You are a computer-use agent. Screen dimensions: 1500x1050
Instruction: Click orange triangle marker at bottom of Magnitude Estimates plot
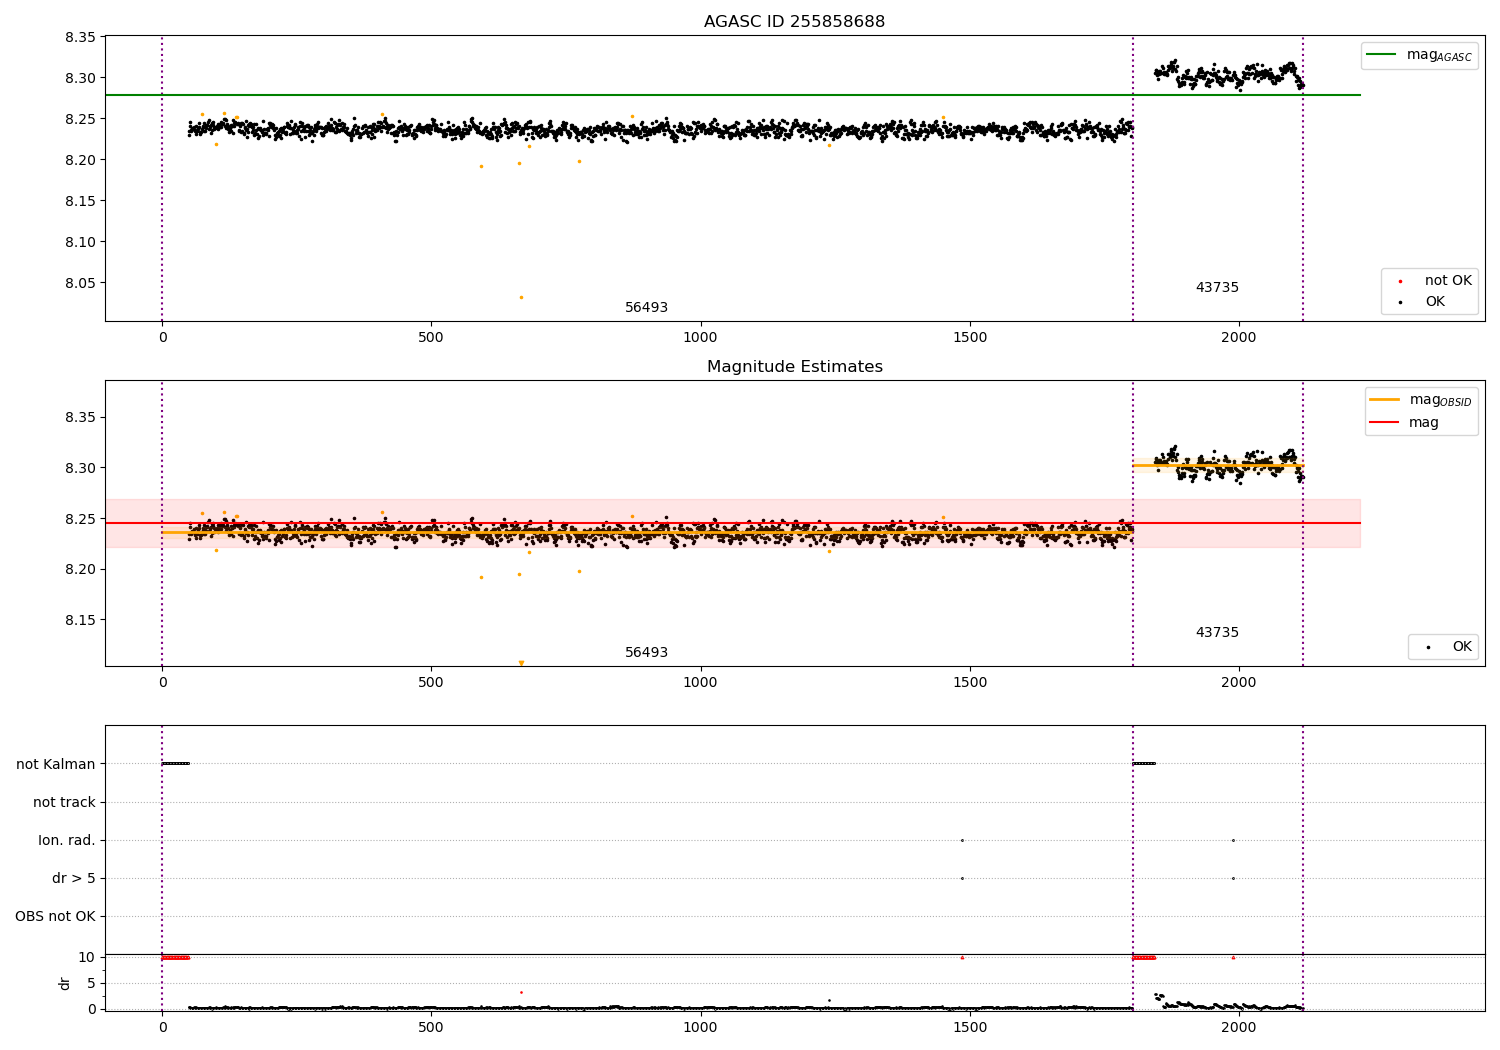pos(521,663)
